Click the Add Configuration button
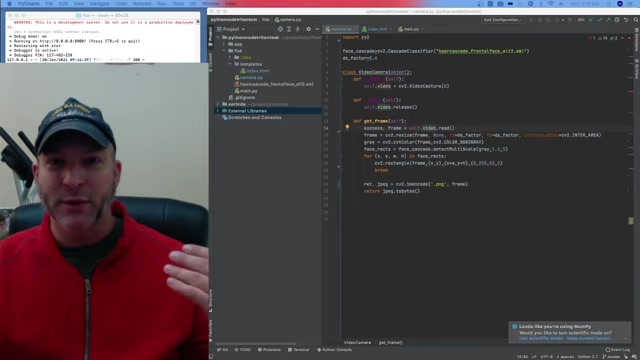 click(x=502, y=20)
